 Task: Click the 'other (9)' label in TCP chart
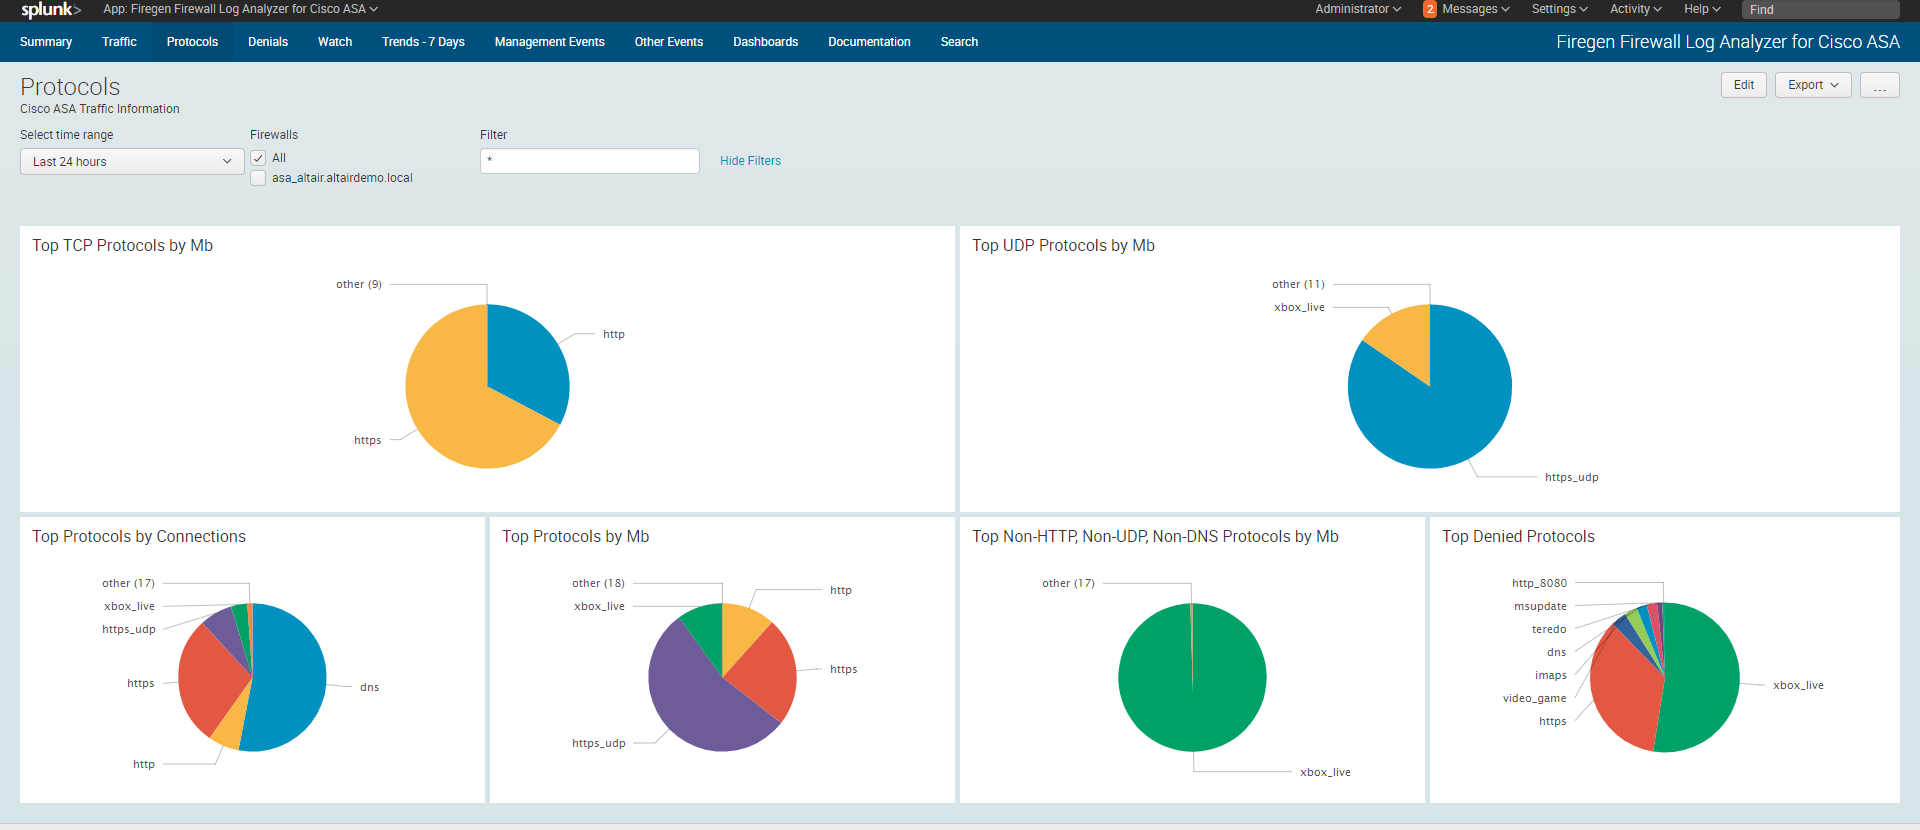pyautogui.click(x=358, y=285)
